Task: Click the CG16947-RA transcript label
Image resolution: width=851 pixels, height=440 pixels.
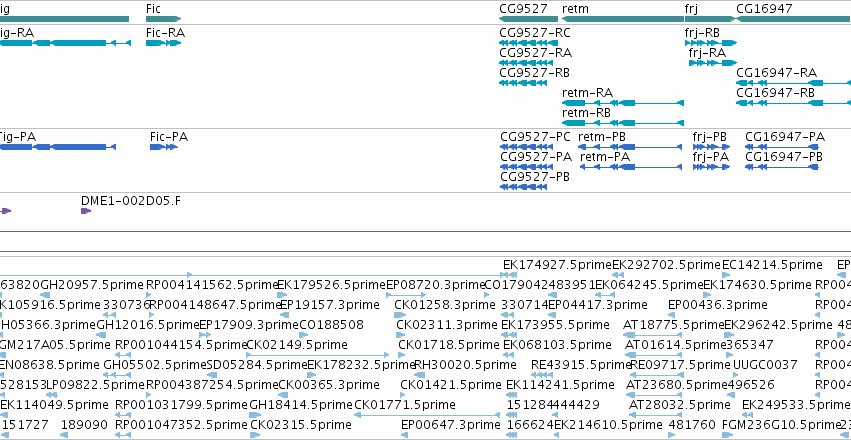Action: (777, 73)
